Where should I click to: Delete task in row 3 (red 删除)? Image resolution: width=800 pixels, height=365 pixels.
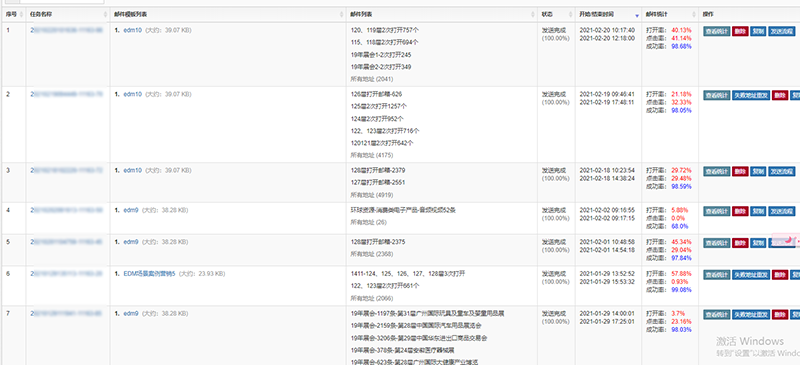point(740,172)
